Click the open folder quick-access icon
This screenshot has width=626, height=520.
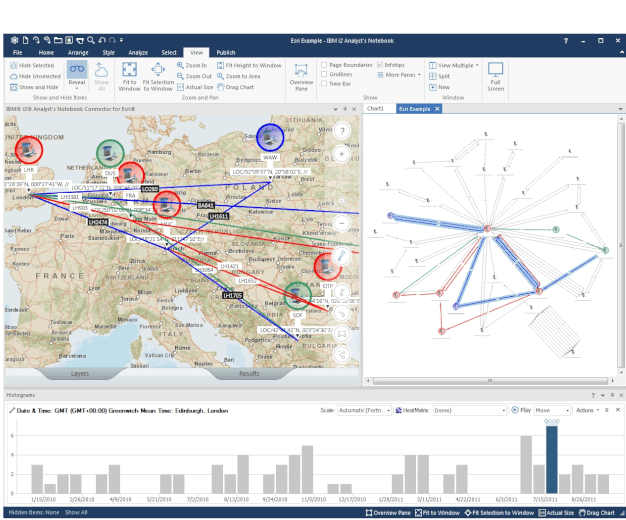click(x=58, y=40)
